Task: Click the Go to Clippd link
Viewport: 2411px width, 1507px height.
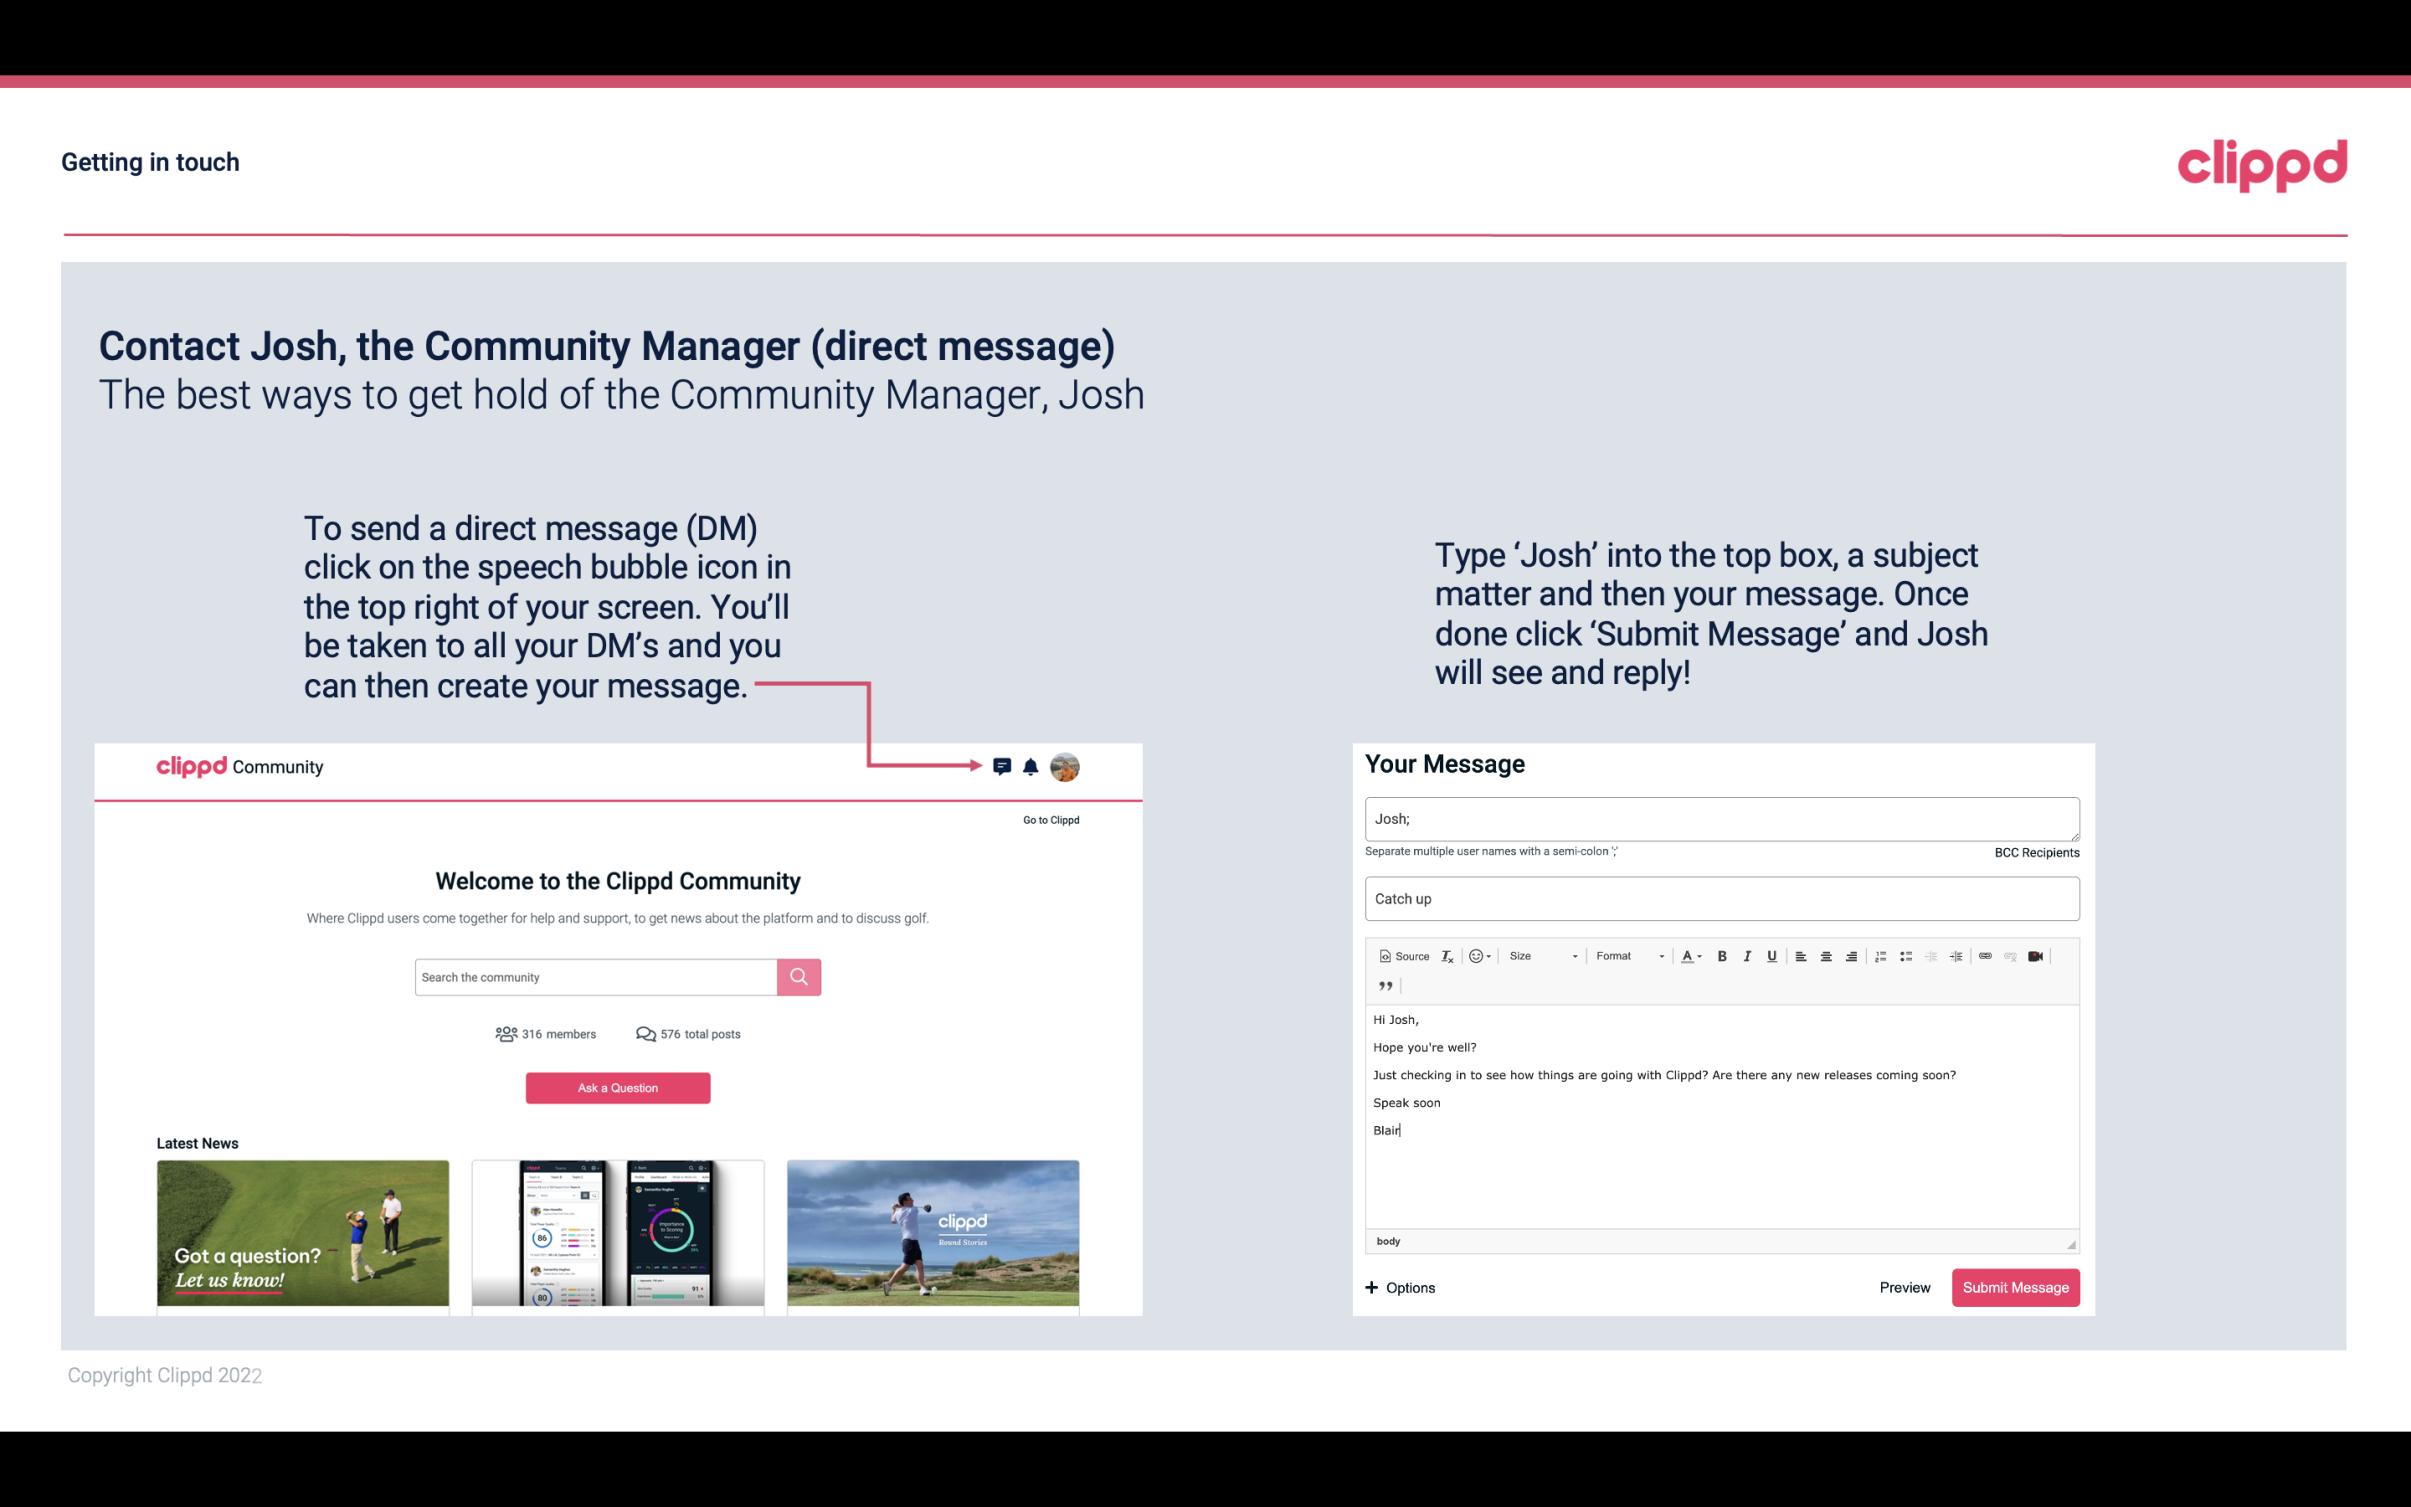Action: pos(1048,819)
